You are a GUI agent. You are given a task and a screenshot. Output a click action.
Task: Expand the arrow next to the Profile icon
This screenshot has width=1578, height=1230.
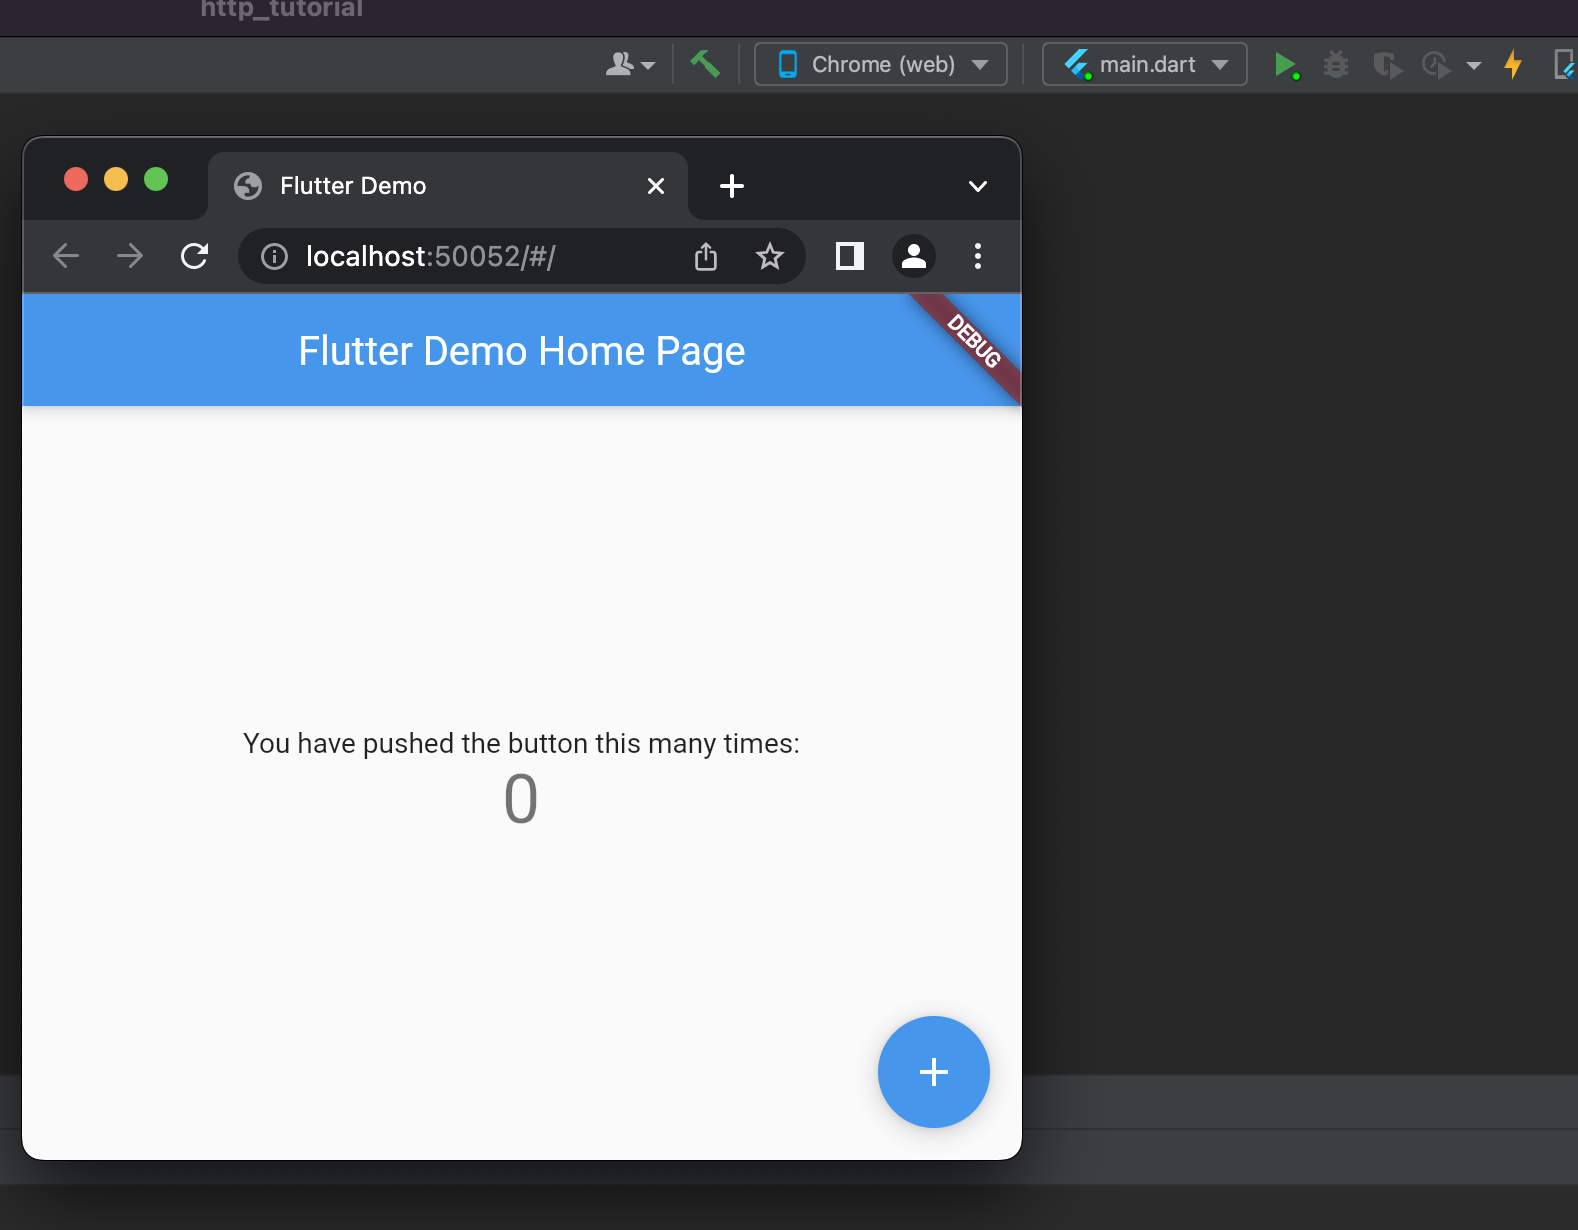[x=1474, y=66]
